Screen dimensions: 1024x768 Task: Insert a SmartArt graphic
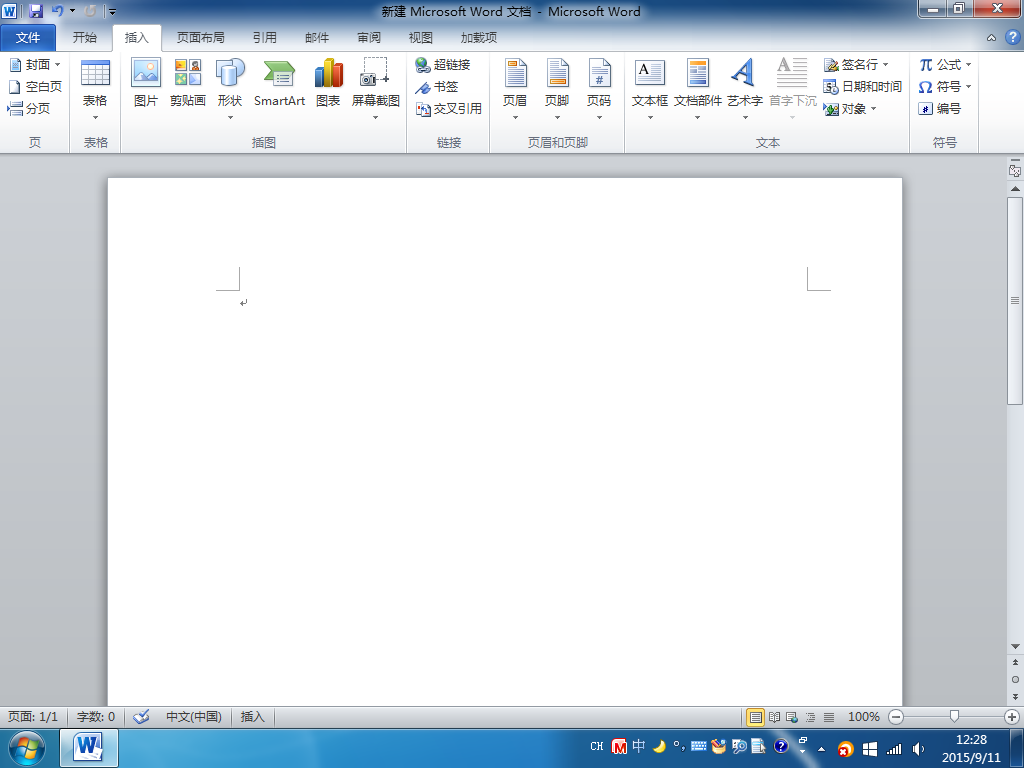tap(280, 82)
